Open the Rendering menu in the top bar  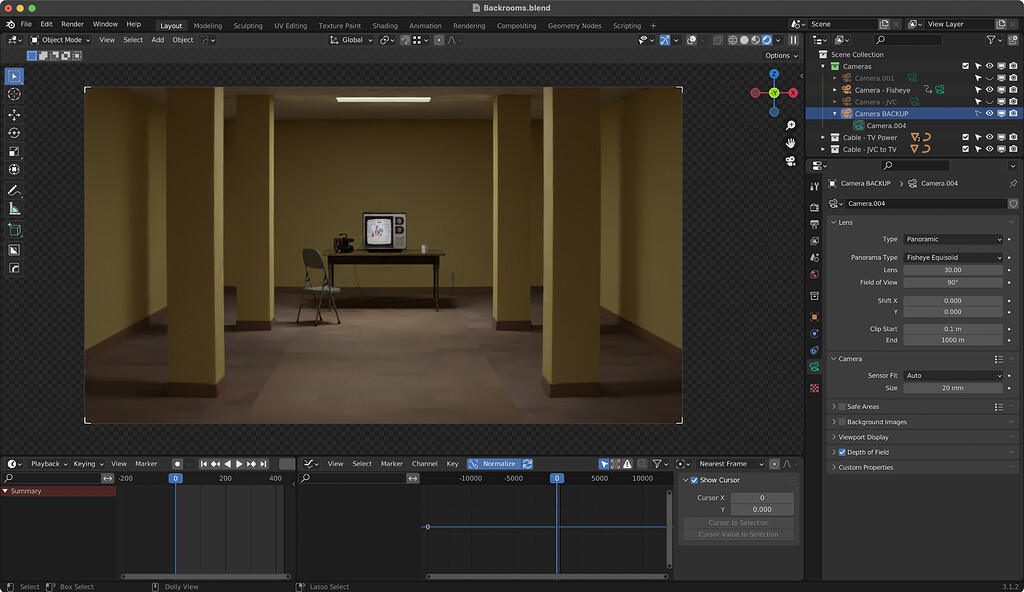coord(469,25)
